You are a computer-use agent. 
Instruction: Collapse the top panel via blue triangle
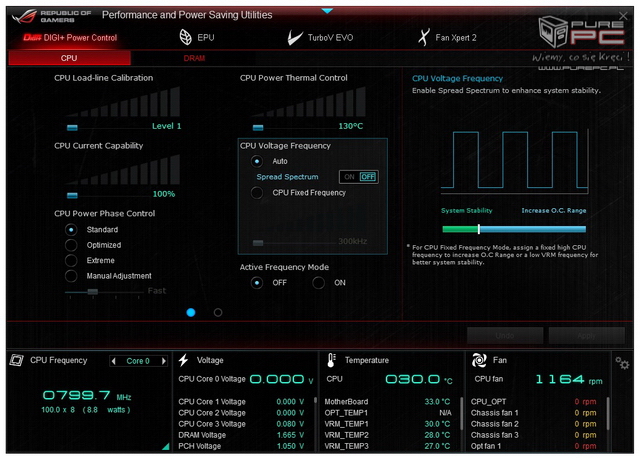[327, 11]
